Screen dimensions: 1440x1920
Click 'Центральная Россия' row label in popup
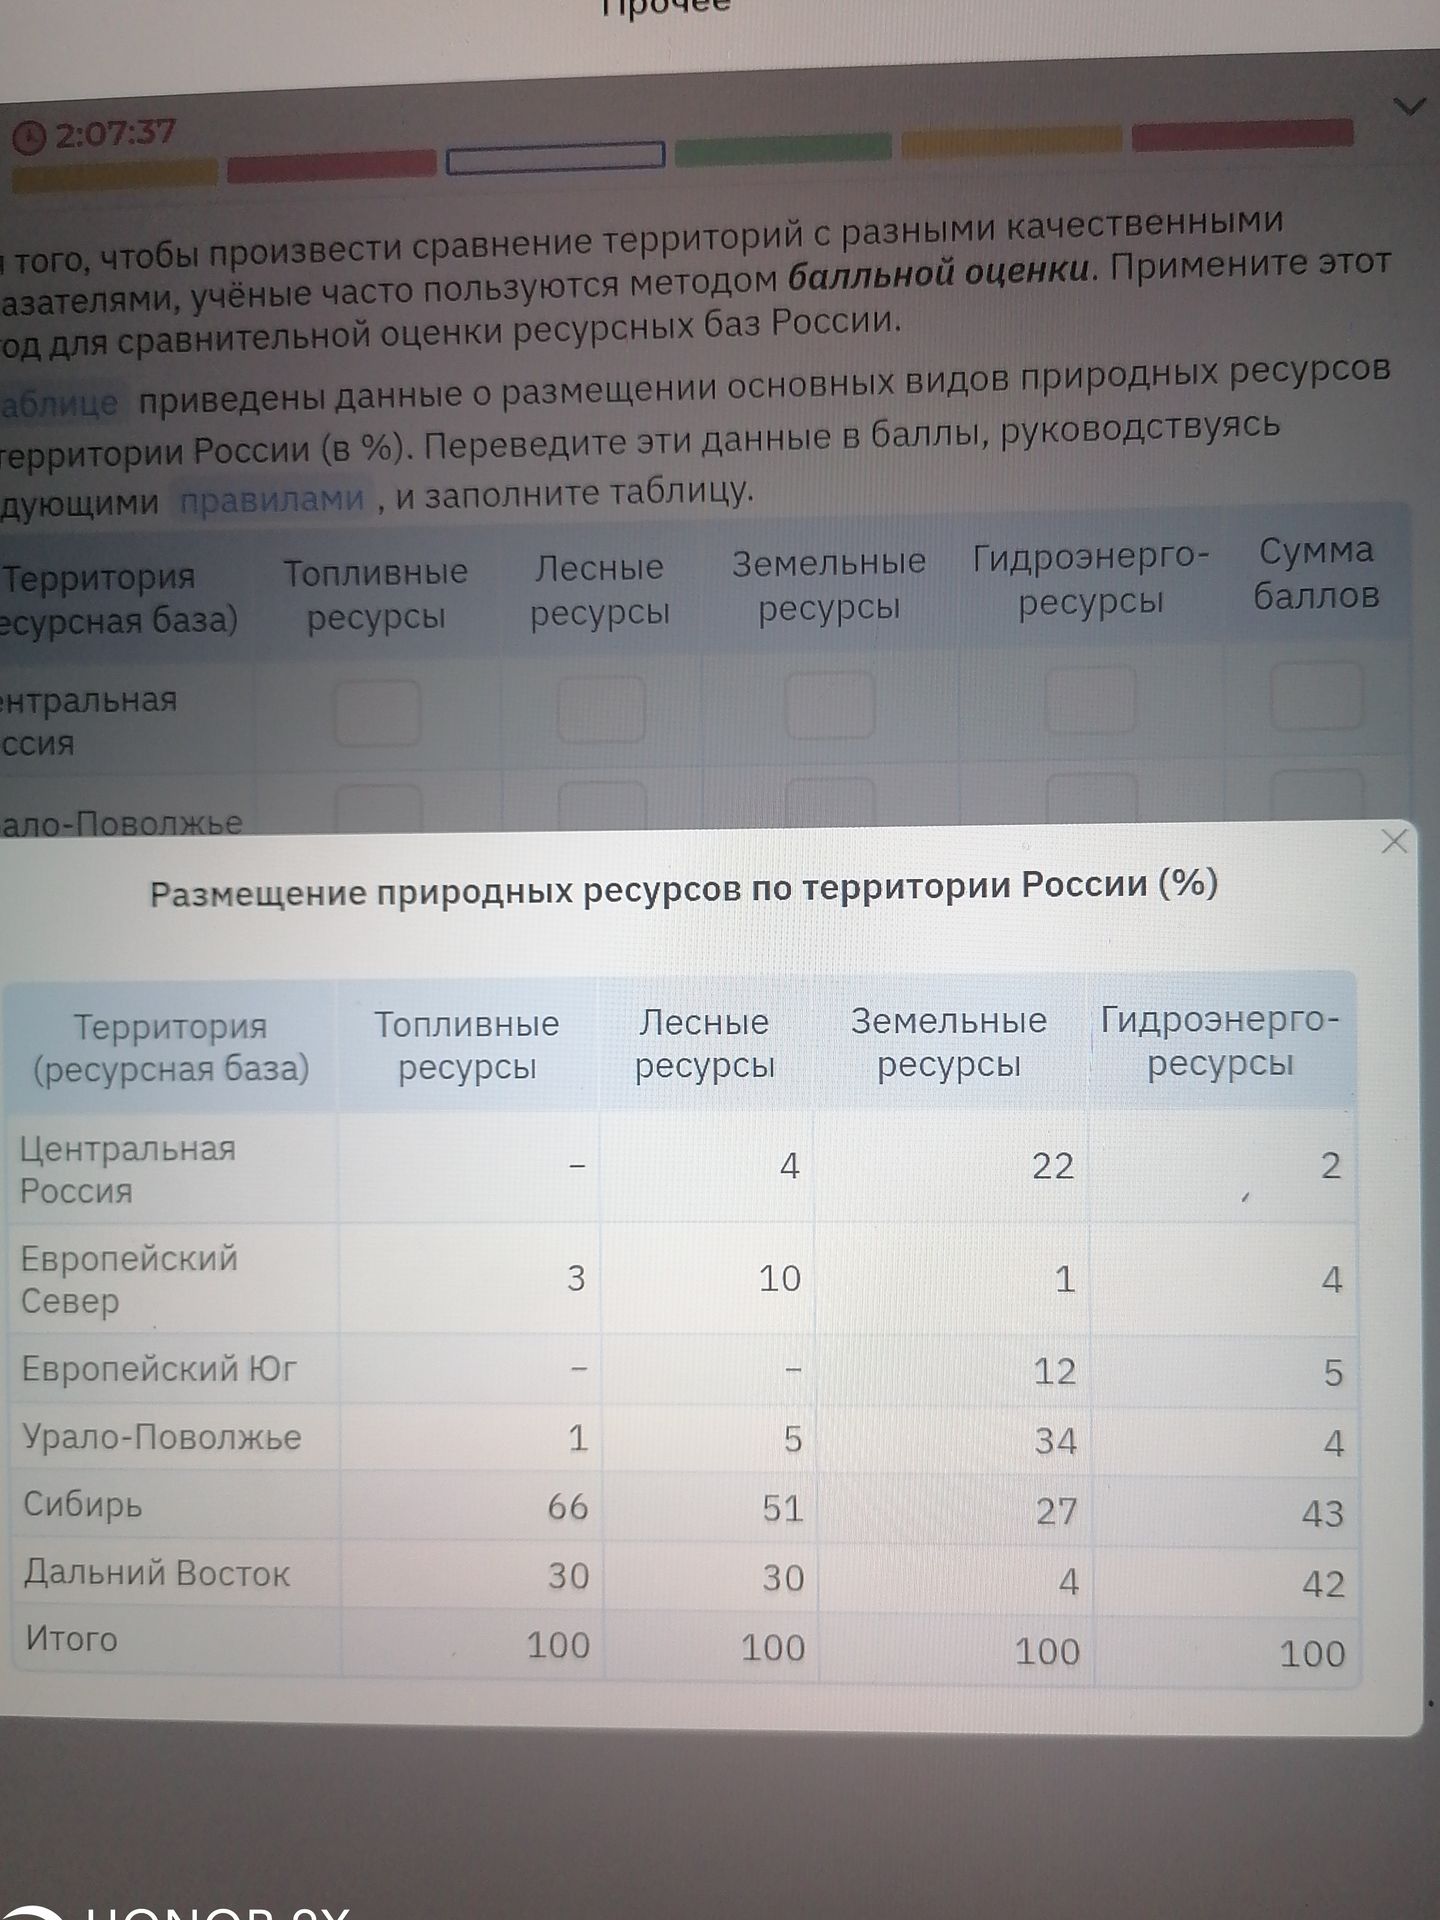(x=127, y=1169)
